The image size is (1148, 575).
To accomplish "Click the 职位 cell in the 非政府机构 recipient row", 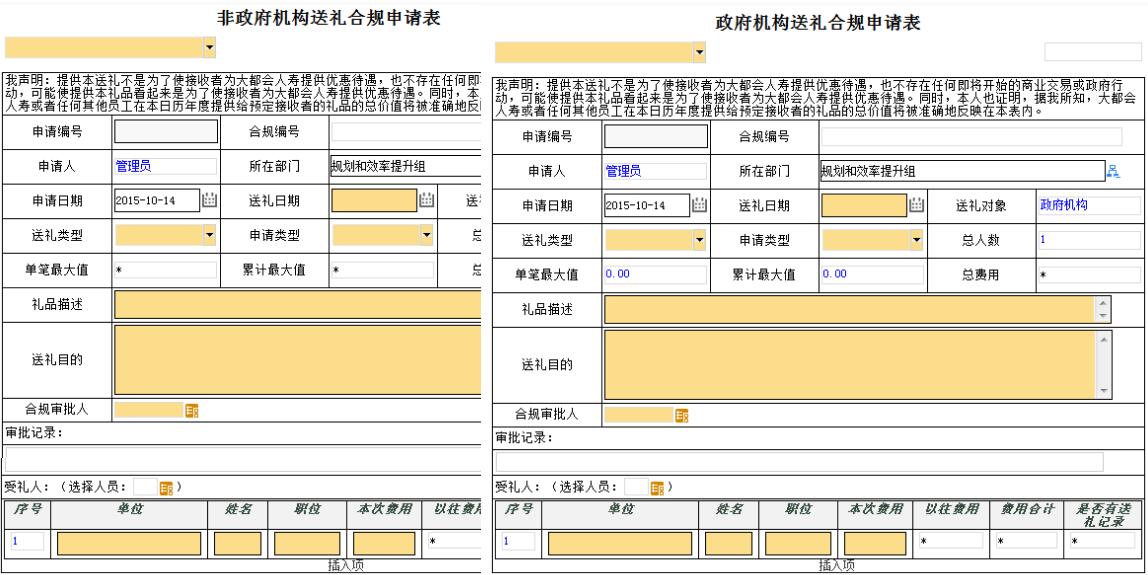I will [308, 544].
